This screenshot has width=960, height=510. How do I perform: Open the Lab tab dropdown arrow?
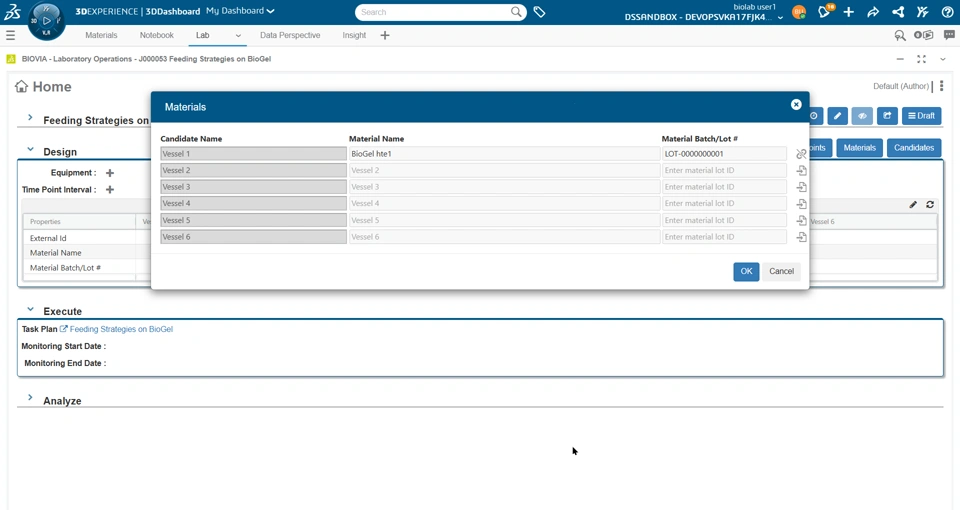[x=238, y=36]
